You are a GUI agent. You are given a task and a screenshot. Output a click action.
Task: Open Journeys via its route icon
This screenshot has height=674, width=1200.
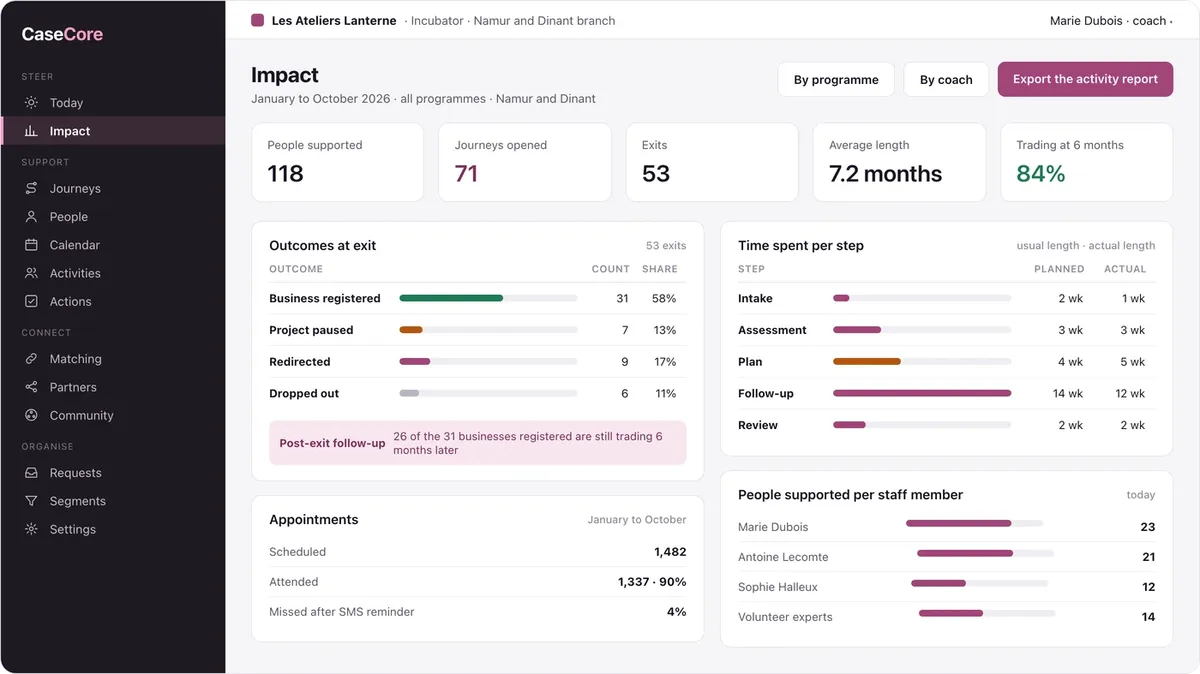tap(31, 189)
